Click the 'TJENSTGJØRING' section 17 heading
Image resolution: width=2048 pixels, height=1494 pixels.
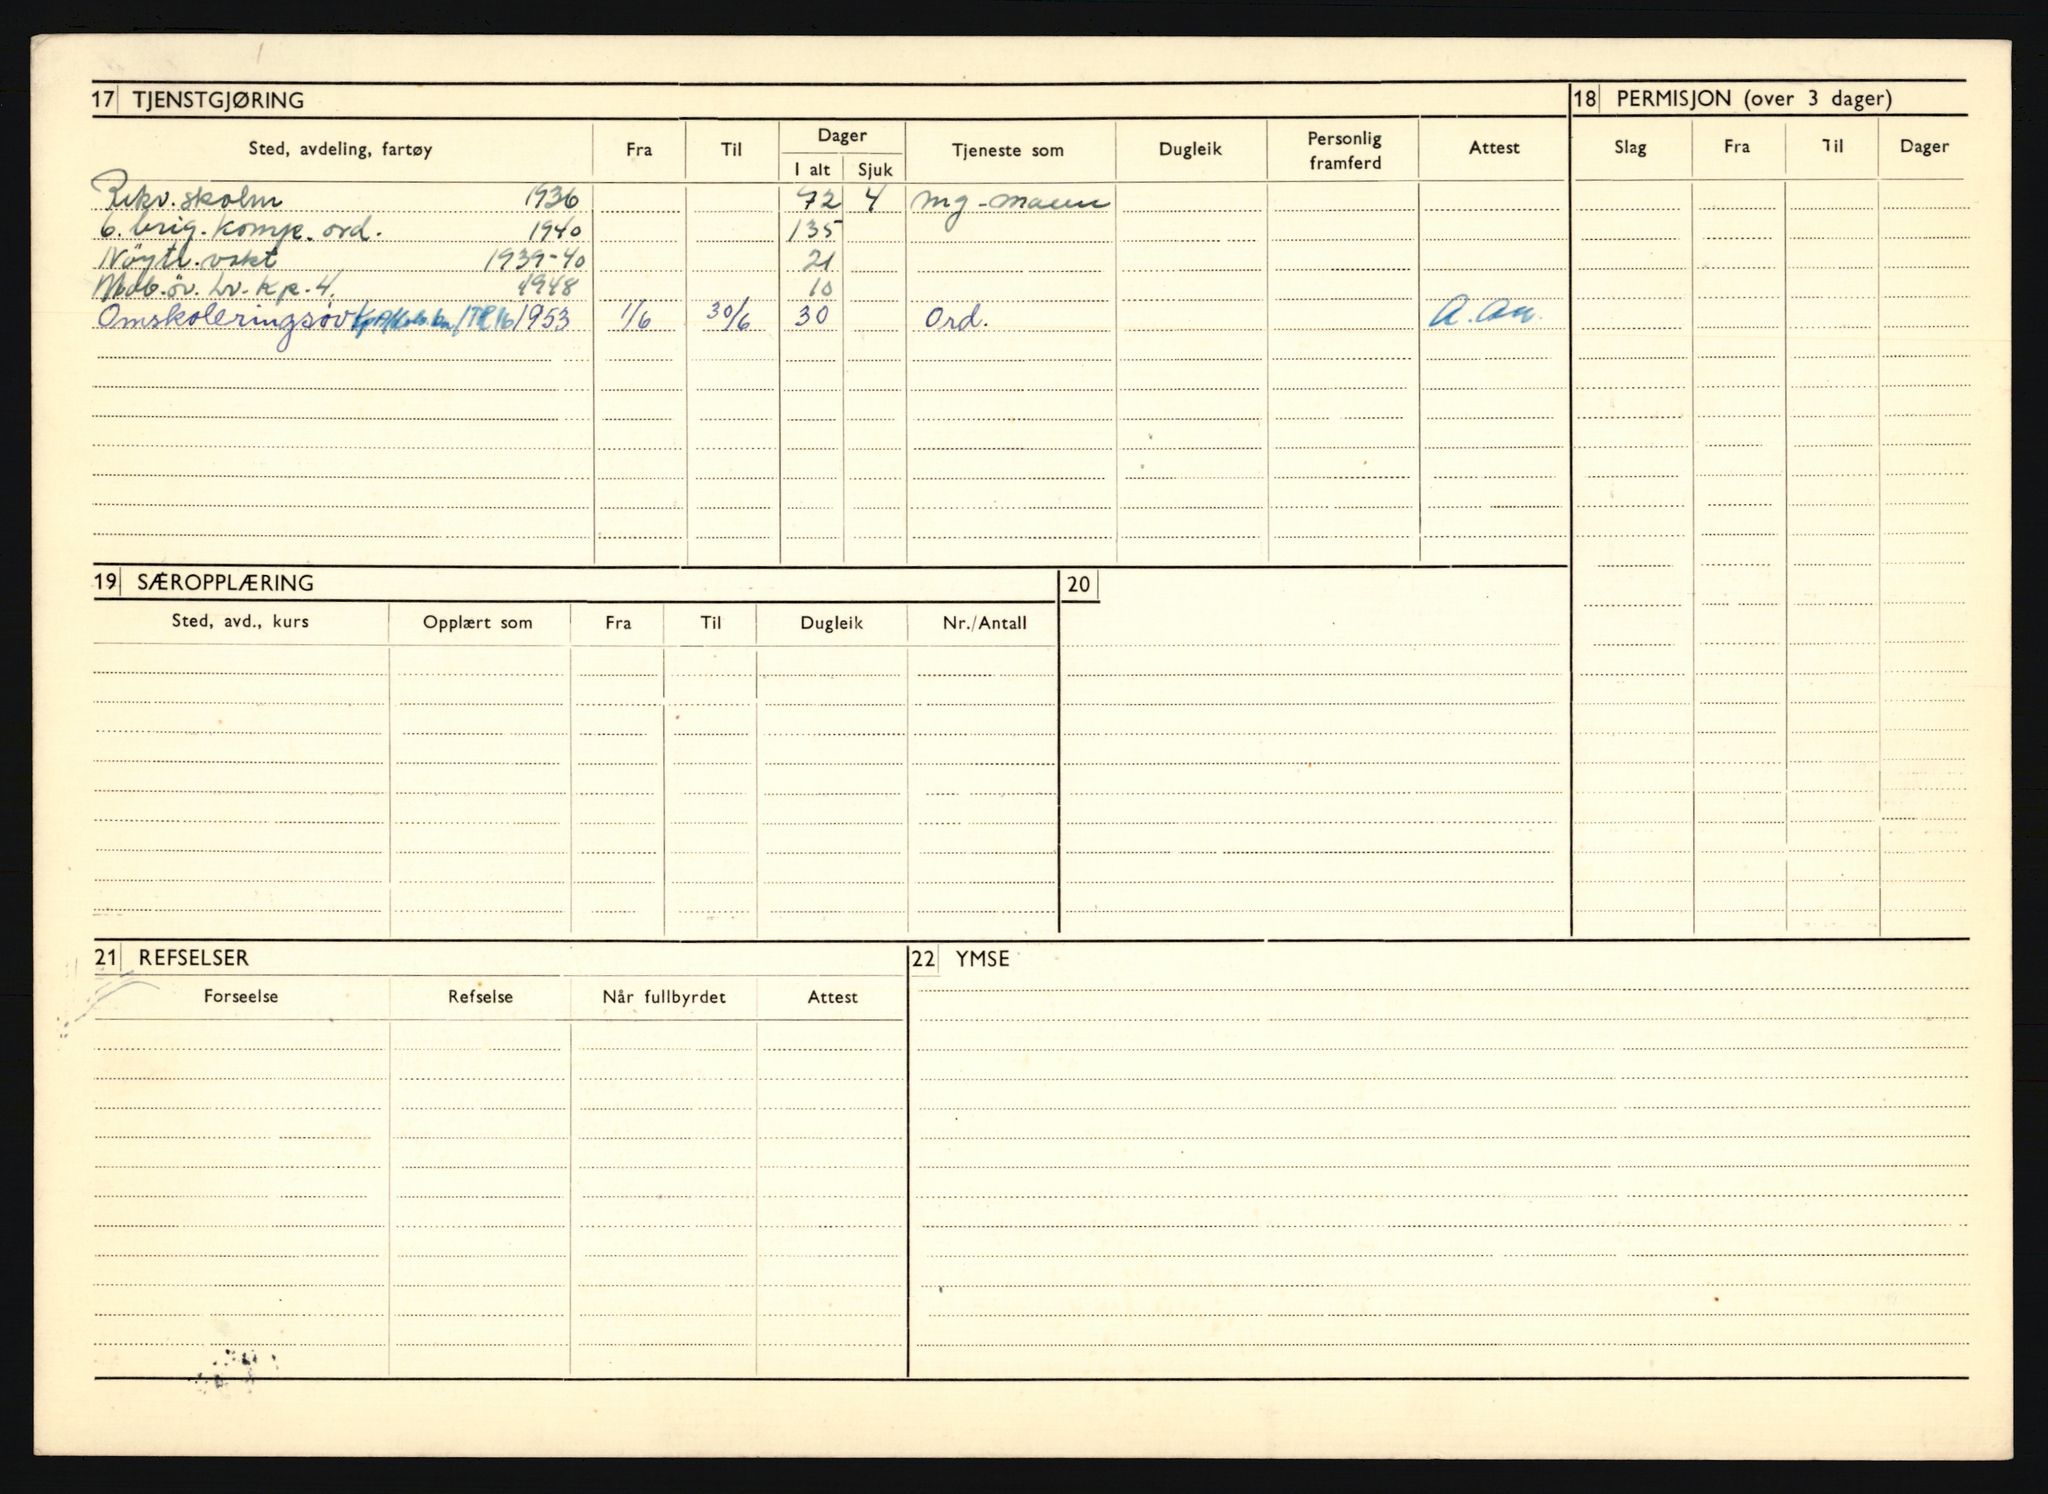[x=218, y=100]
